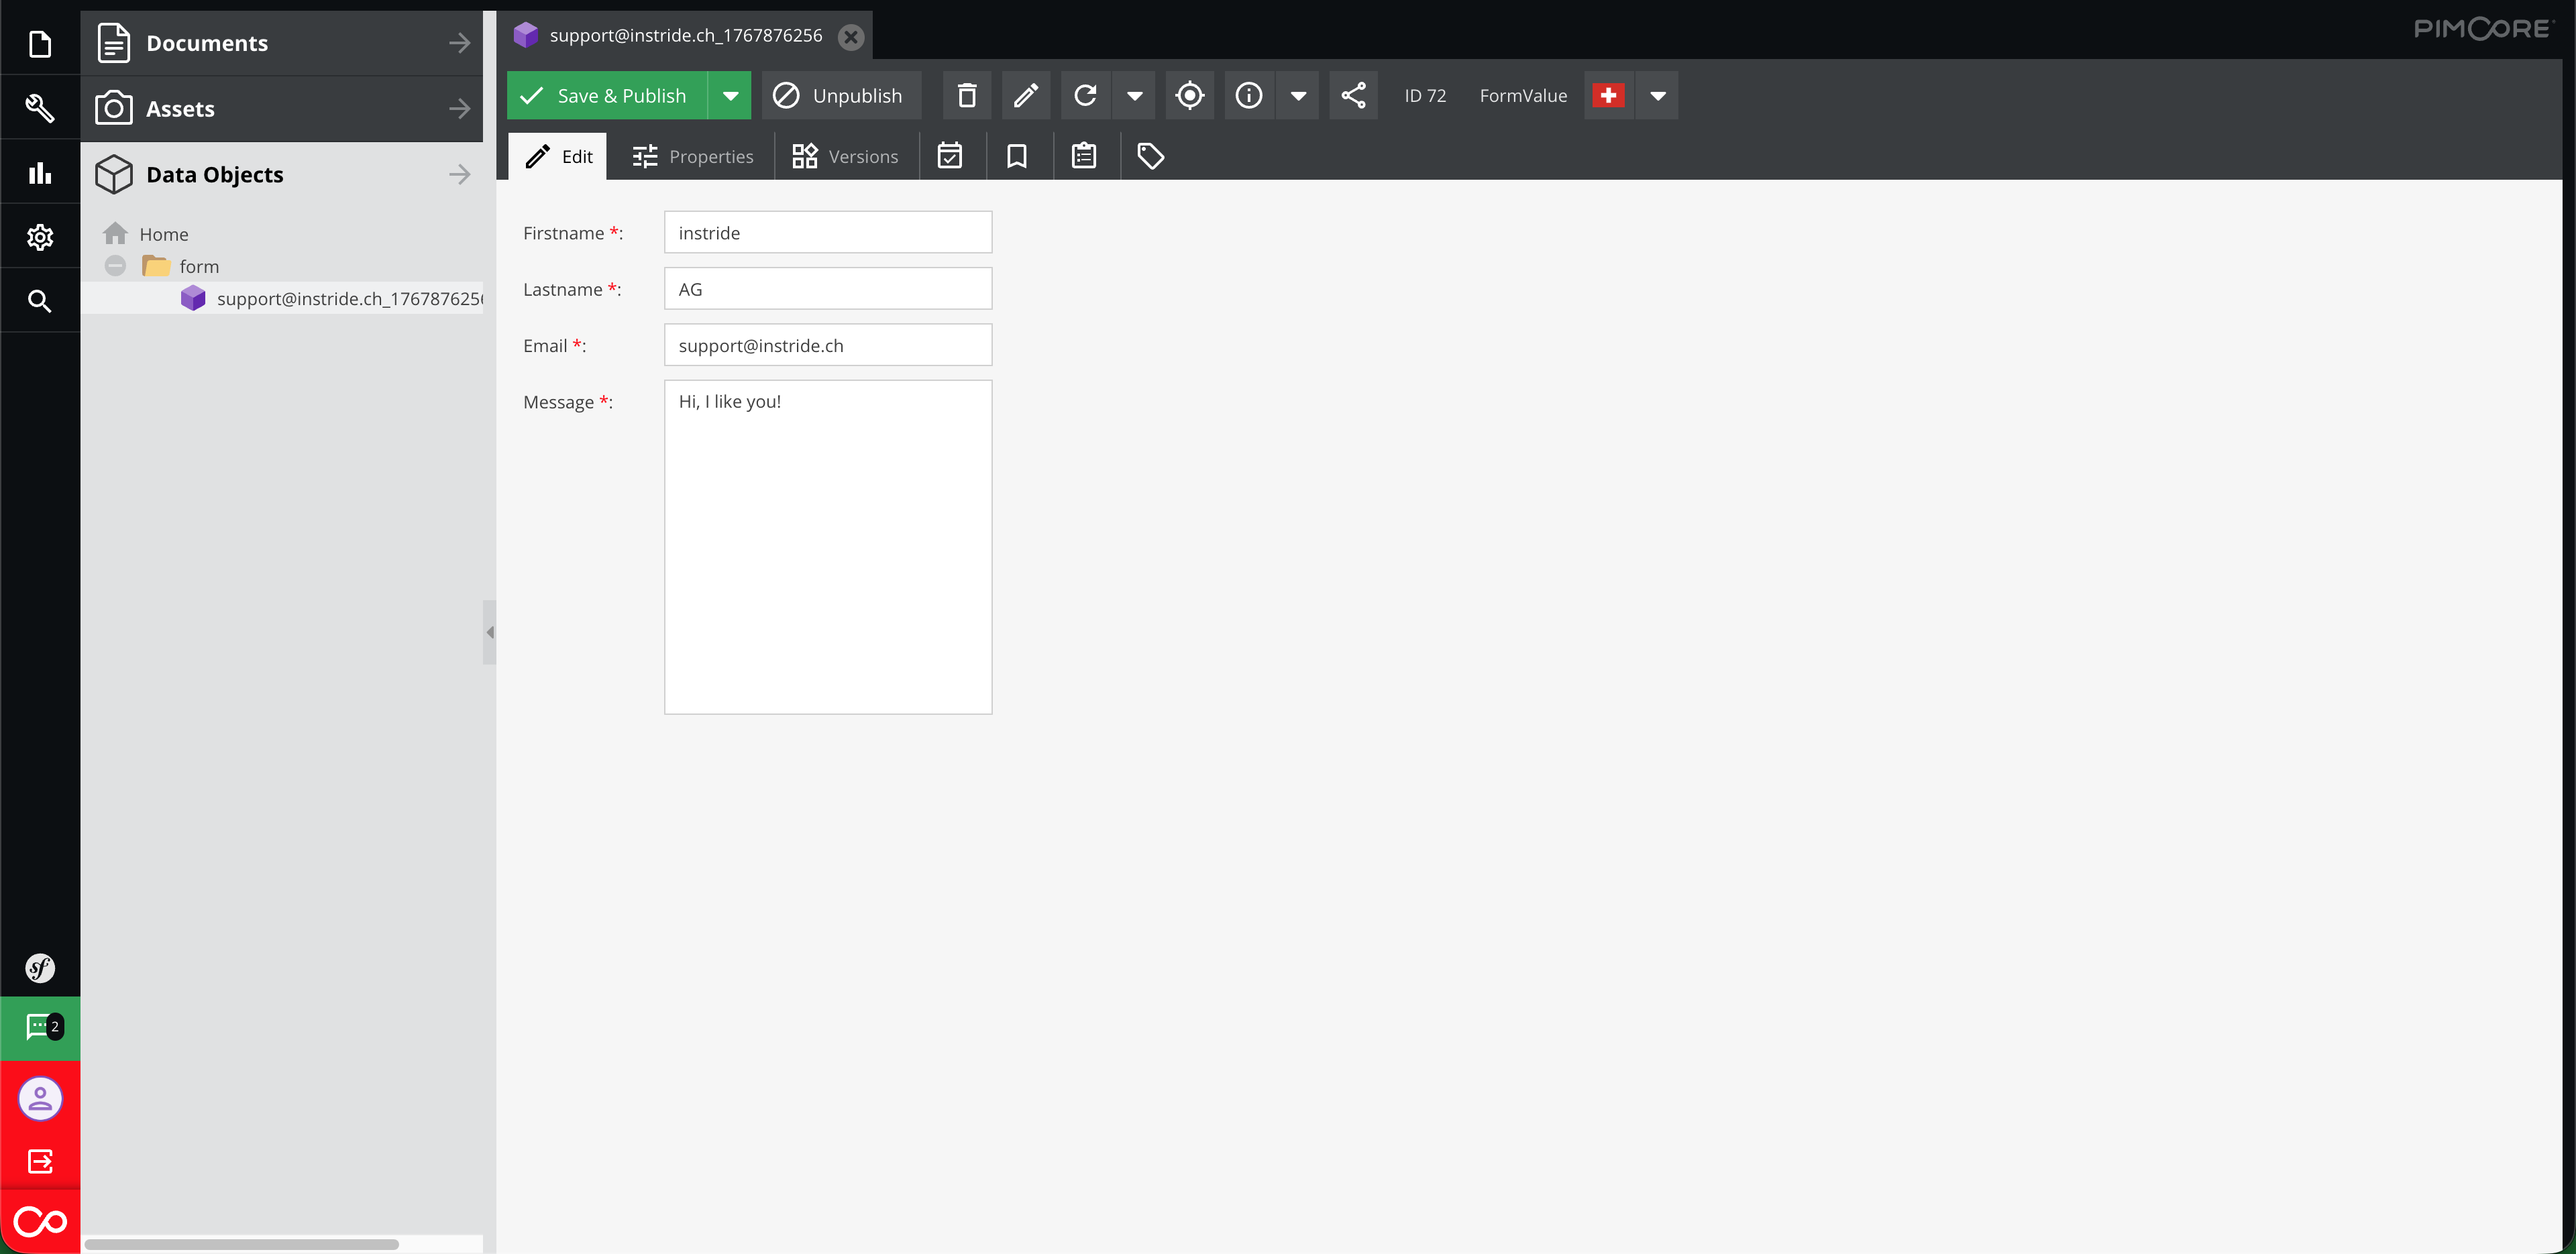Share the data object using the share icon
Screen dimensions: 2576x1254
1353,95
